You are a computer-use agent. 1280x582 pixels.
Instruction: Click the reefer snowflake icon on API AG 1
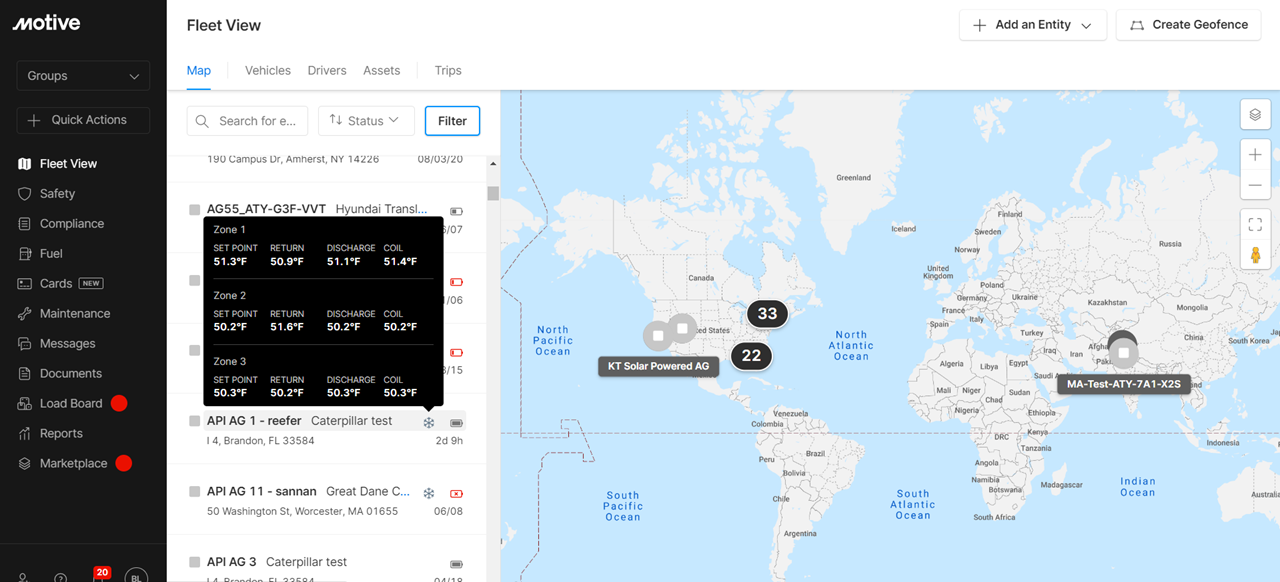pos(429,422)
